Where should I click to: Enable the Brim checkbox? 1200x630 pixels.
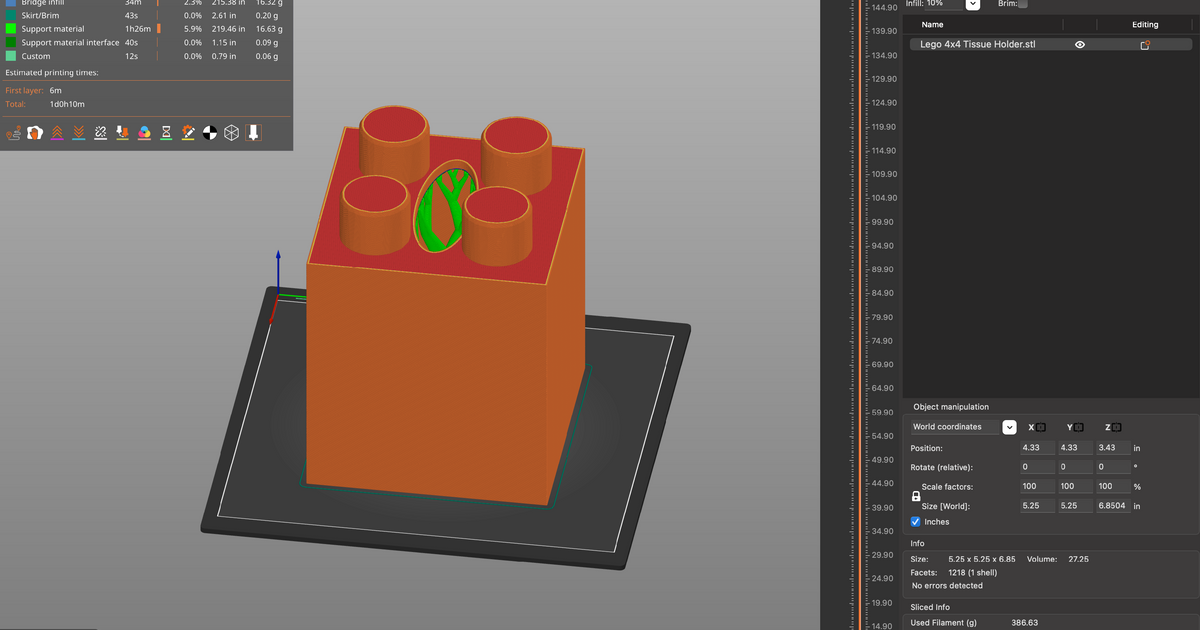pyautogui.click(x=1022, y=5)
